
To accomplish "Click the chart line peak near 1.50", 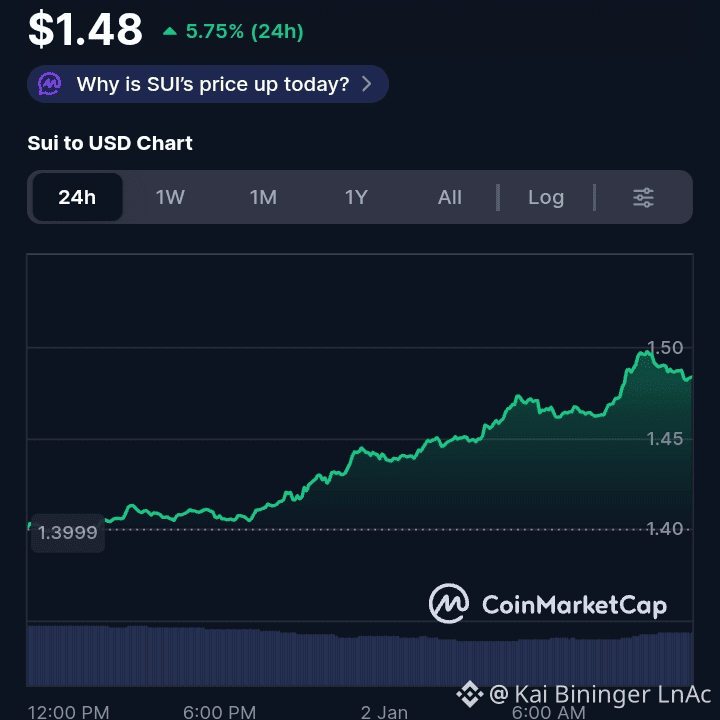I will point(645,353).
